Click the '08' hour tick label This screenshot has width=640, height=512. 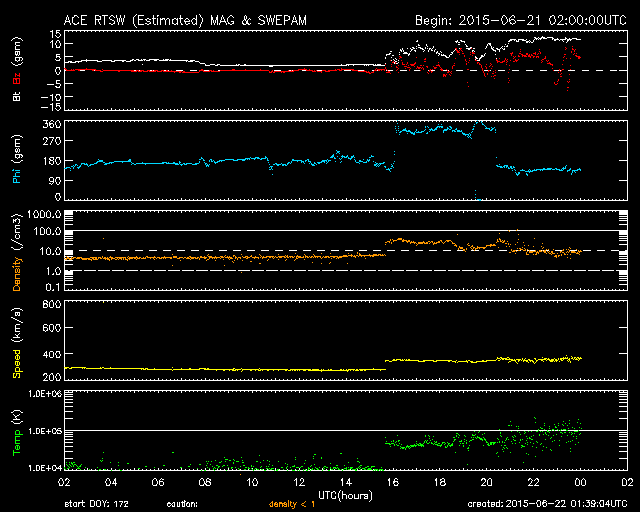pos(205,482)
